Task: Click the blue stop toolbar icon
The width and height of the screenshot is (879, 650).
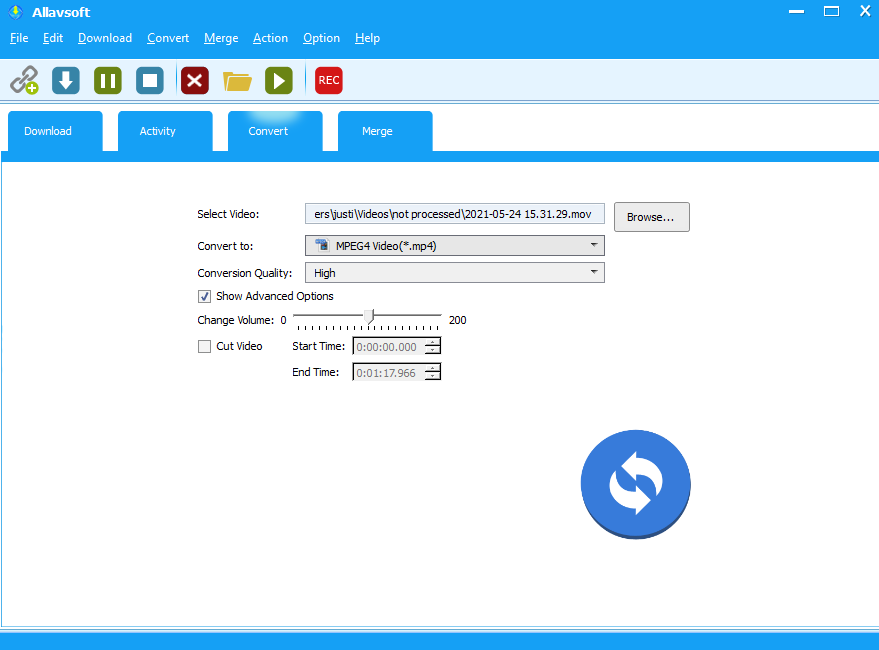Action: tap(150, 80)
